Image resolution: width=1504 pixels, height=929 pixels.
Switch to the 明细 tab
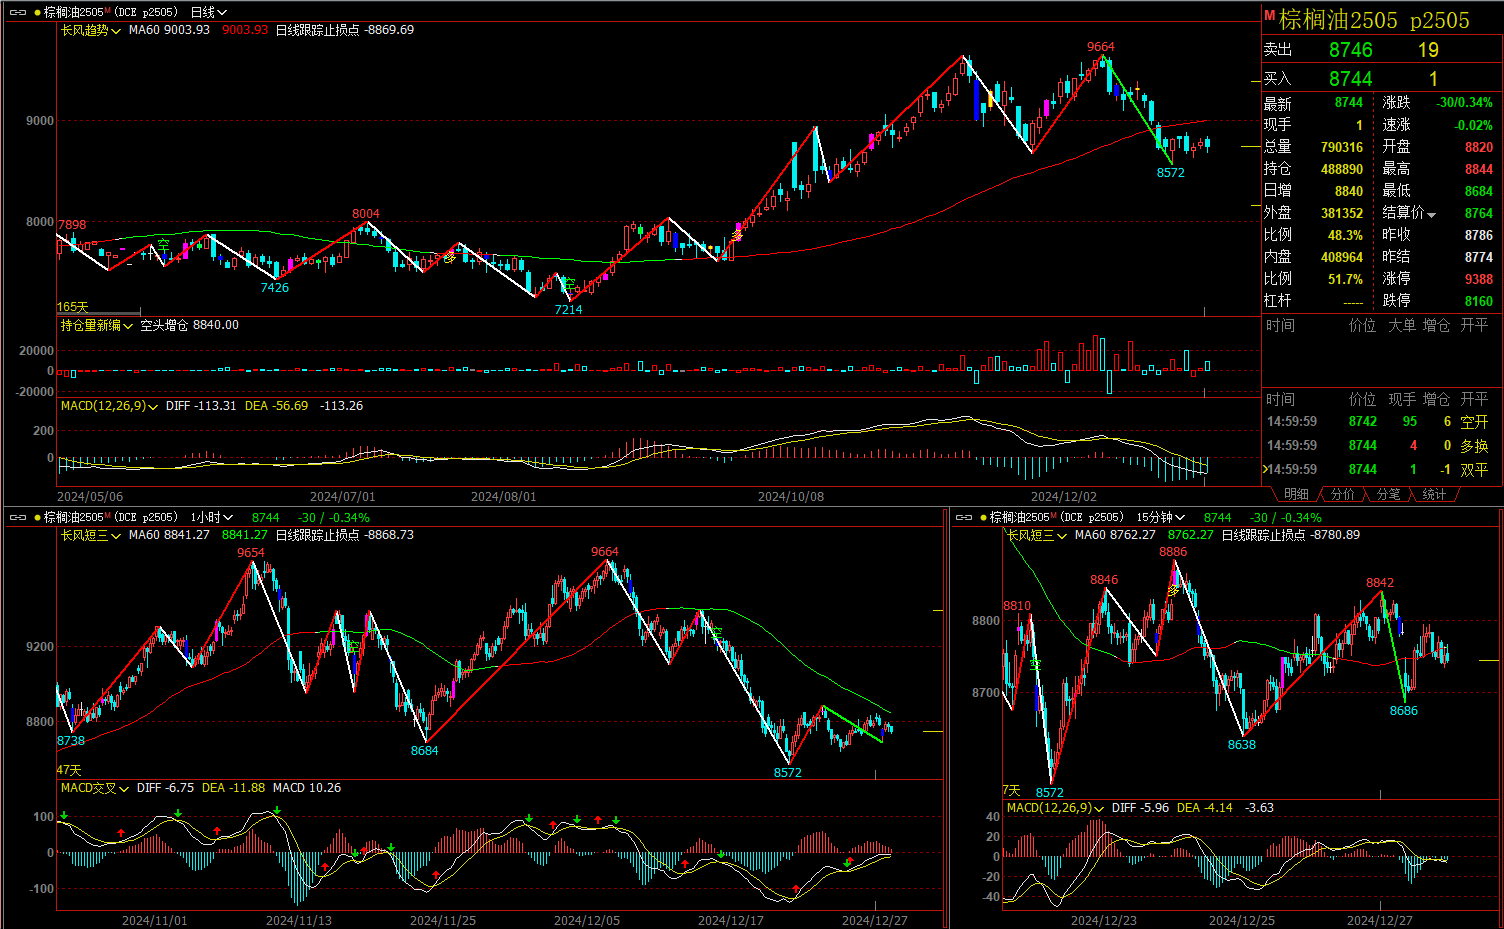point(1296,494)
